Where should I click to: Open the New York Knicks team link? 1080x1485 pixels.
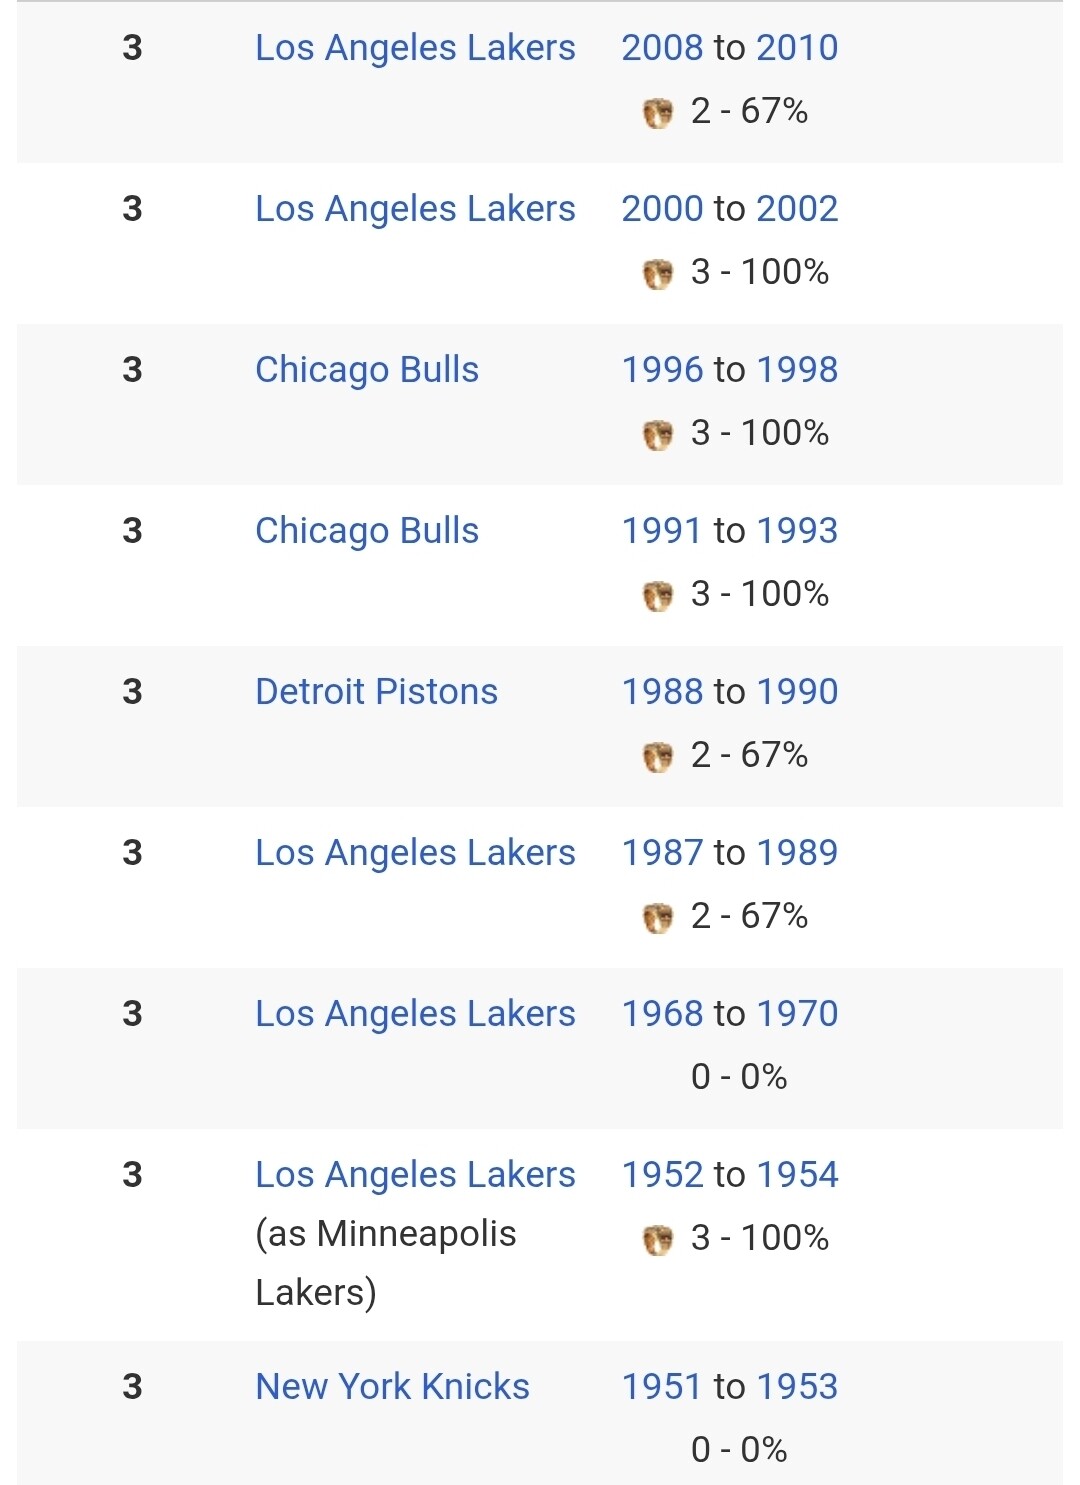(x=392, y=1386)
